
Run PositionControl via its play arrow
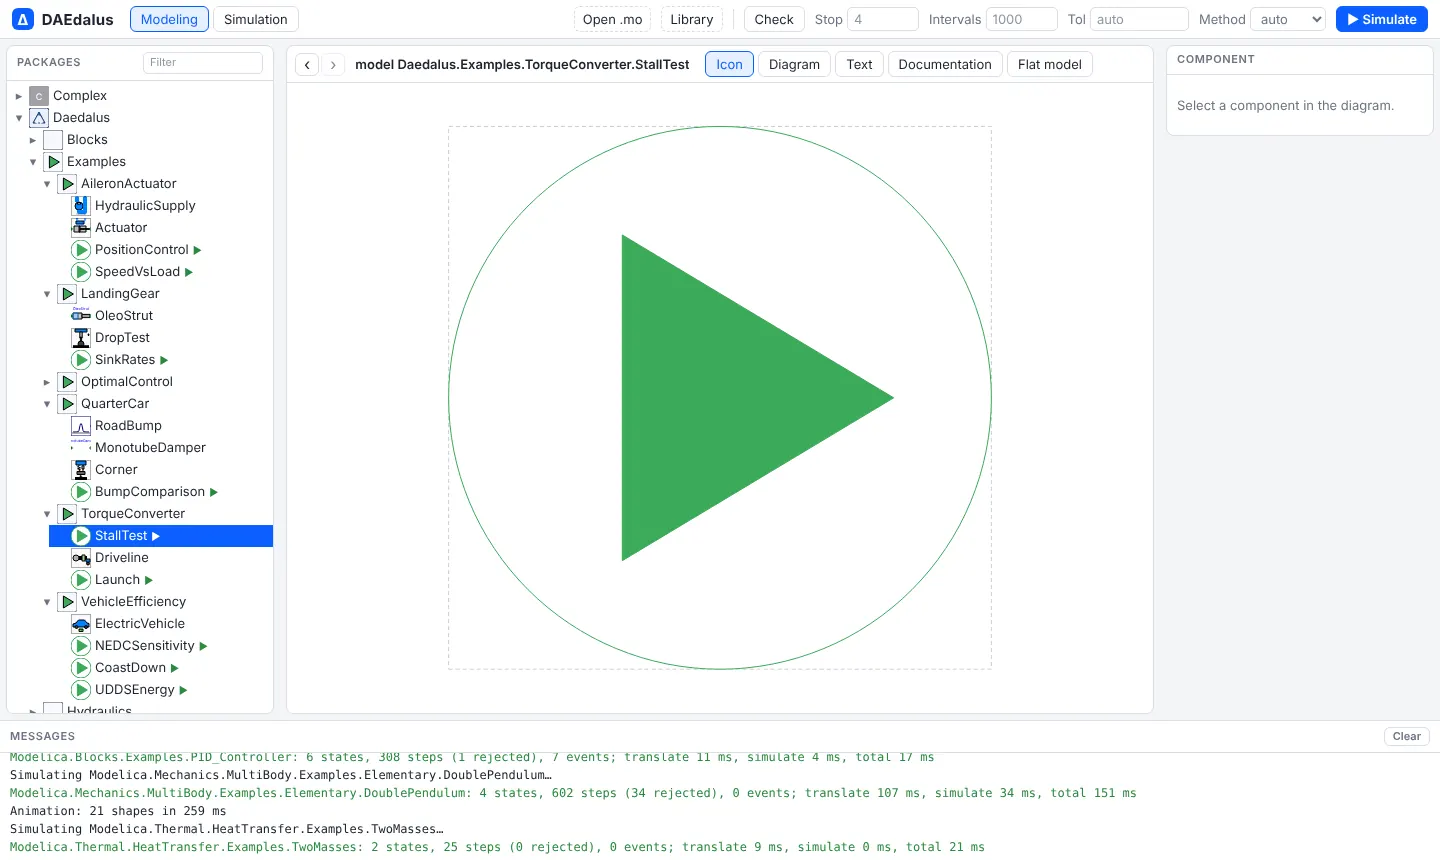[197, 250]
